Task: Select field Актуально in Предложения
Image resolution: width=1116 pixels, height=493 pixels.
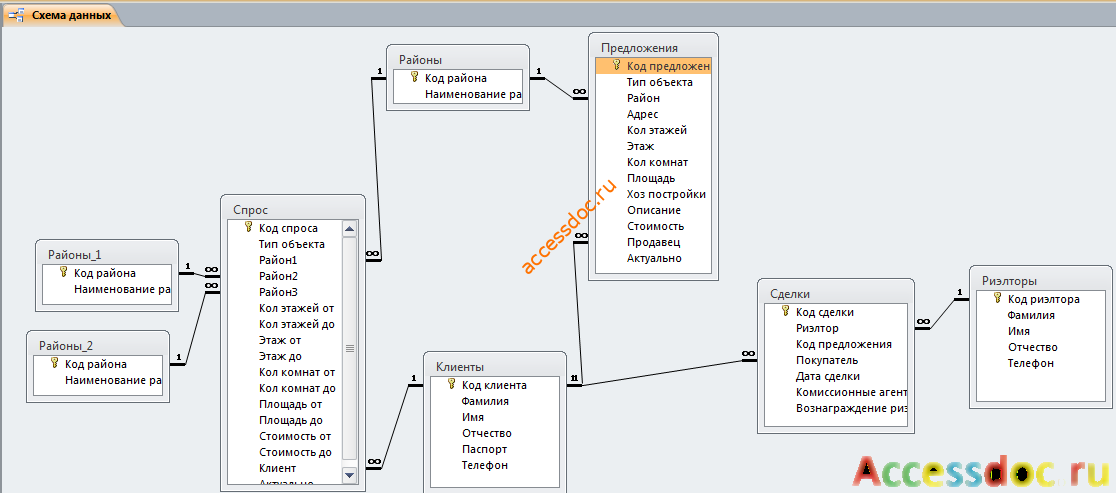Action: 655,258
